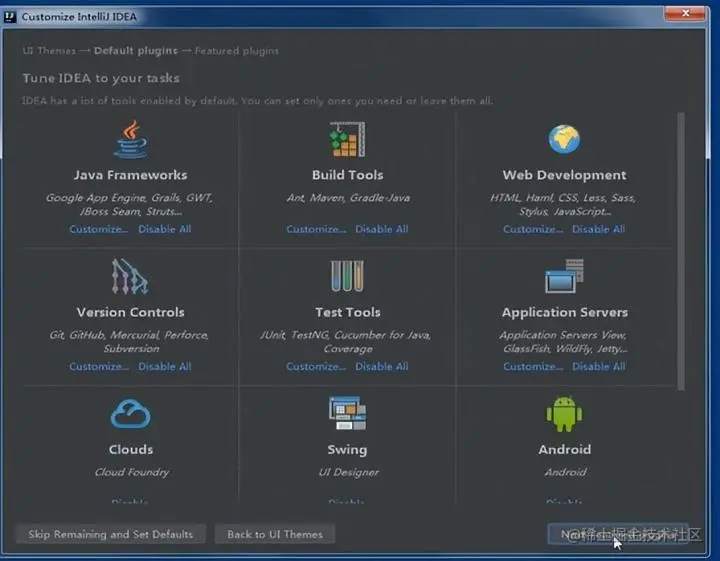Click the Build Tools heading
Image resolution: width=720 pixels, height=561 pixels.
(x=348, y=175)
